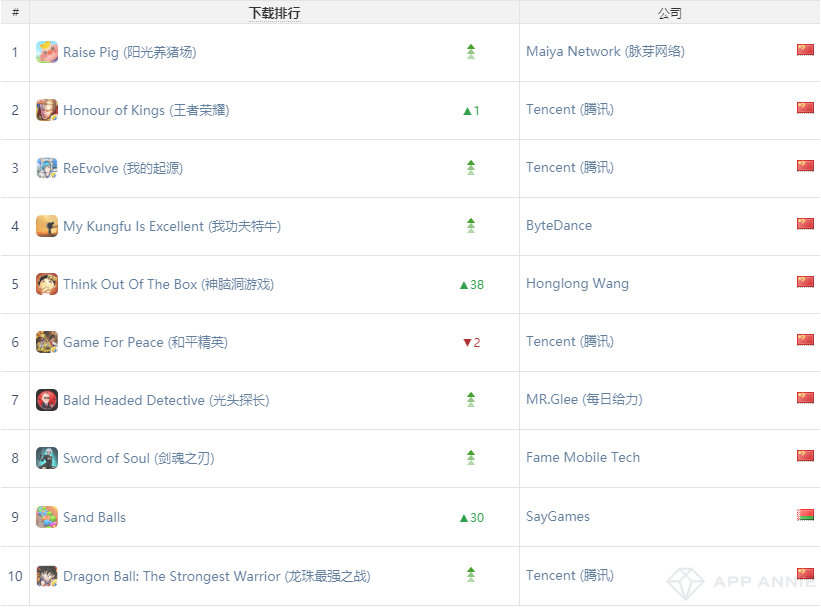Click the Dragon Ball app icon
The image size is (821, 608).
pyautogui.click(x=47, y=576)
